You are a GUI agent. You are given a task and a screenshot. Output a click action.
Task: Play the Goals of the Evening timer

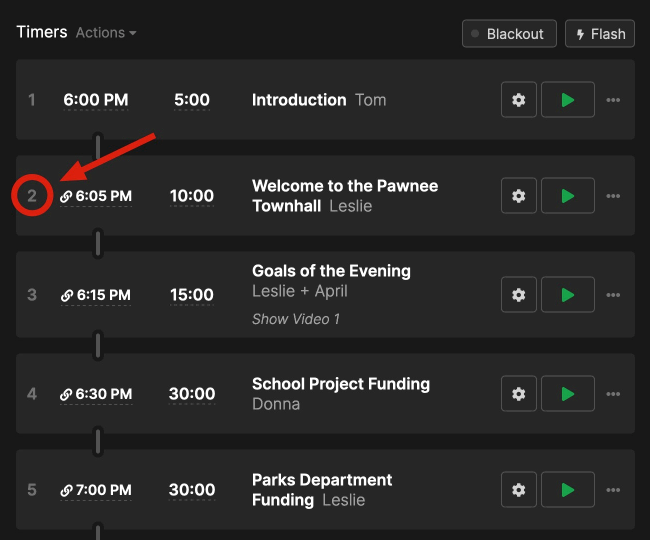568,295
